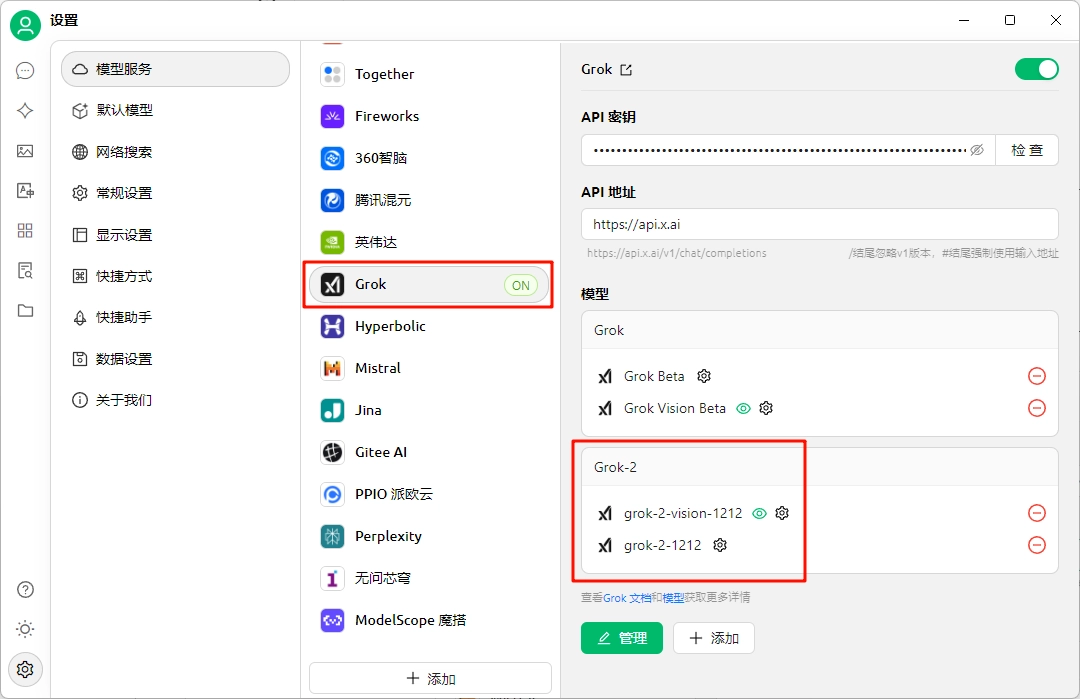Toggle the theme sun icon

[x=25, y=629]
